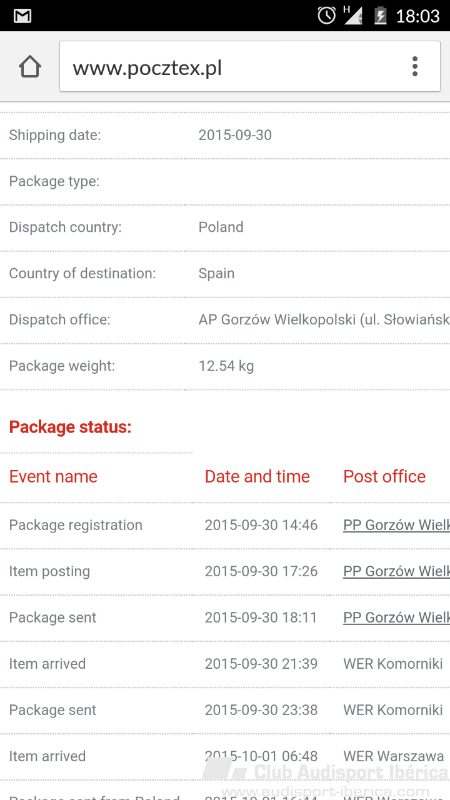450x800 pixels.
Task: Tap the browser home icon
Action: point(30,67)
